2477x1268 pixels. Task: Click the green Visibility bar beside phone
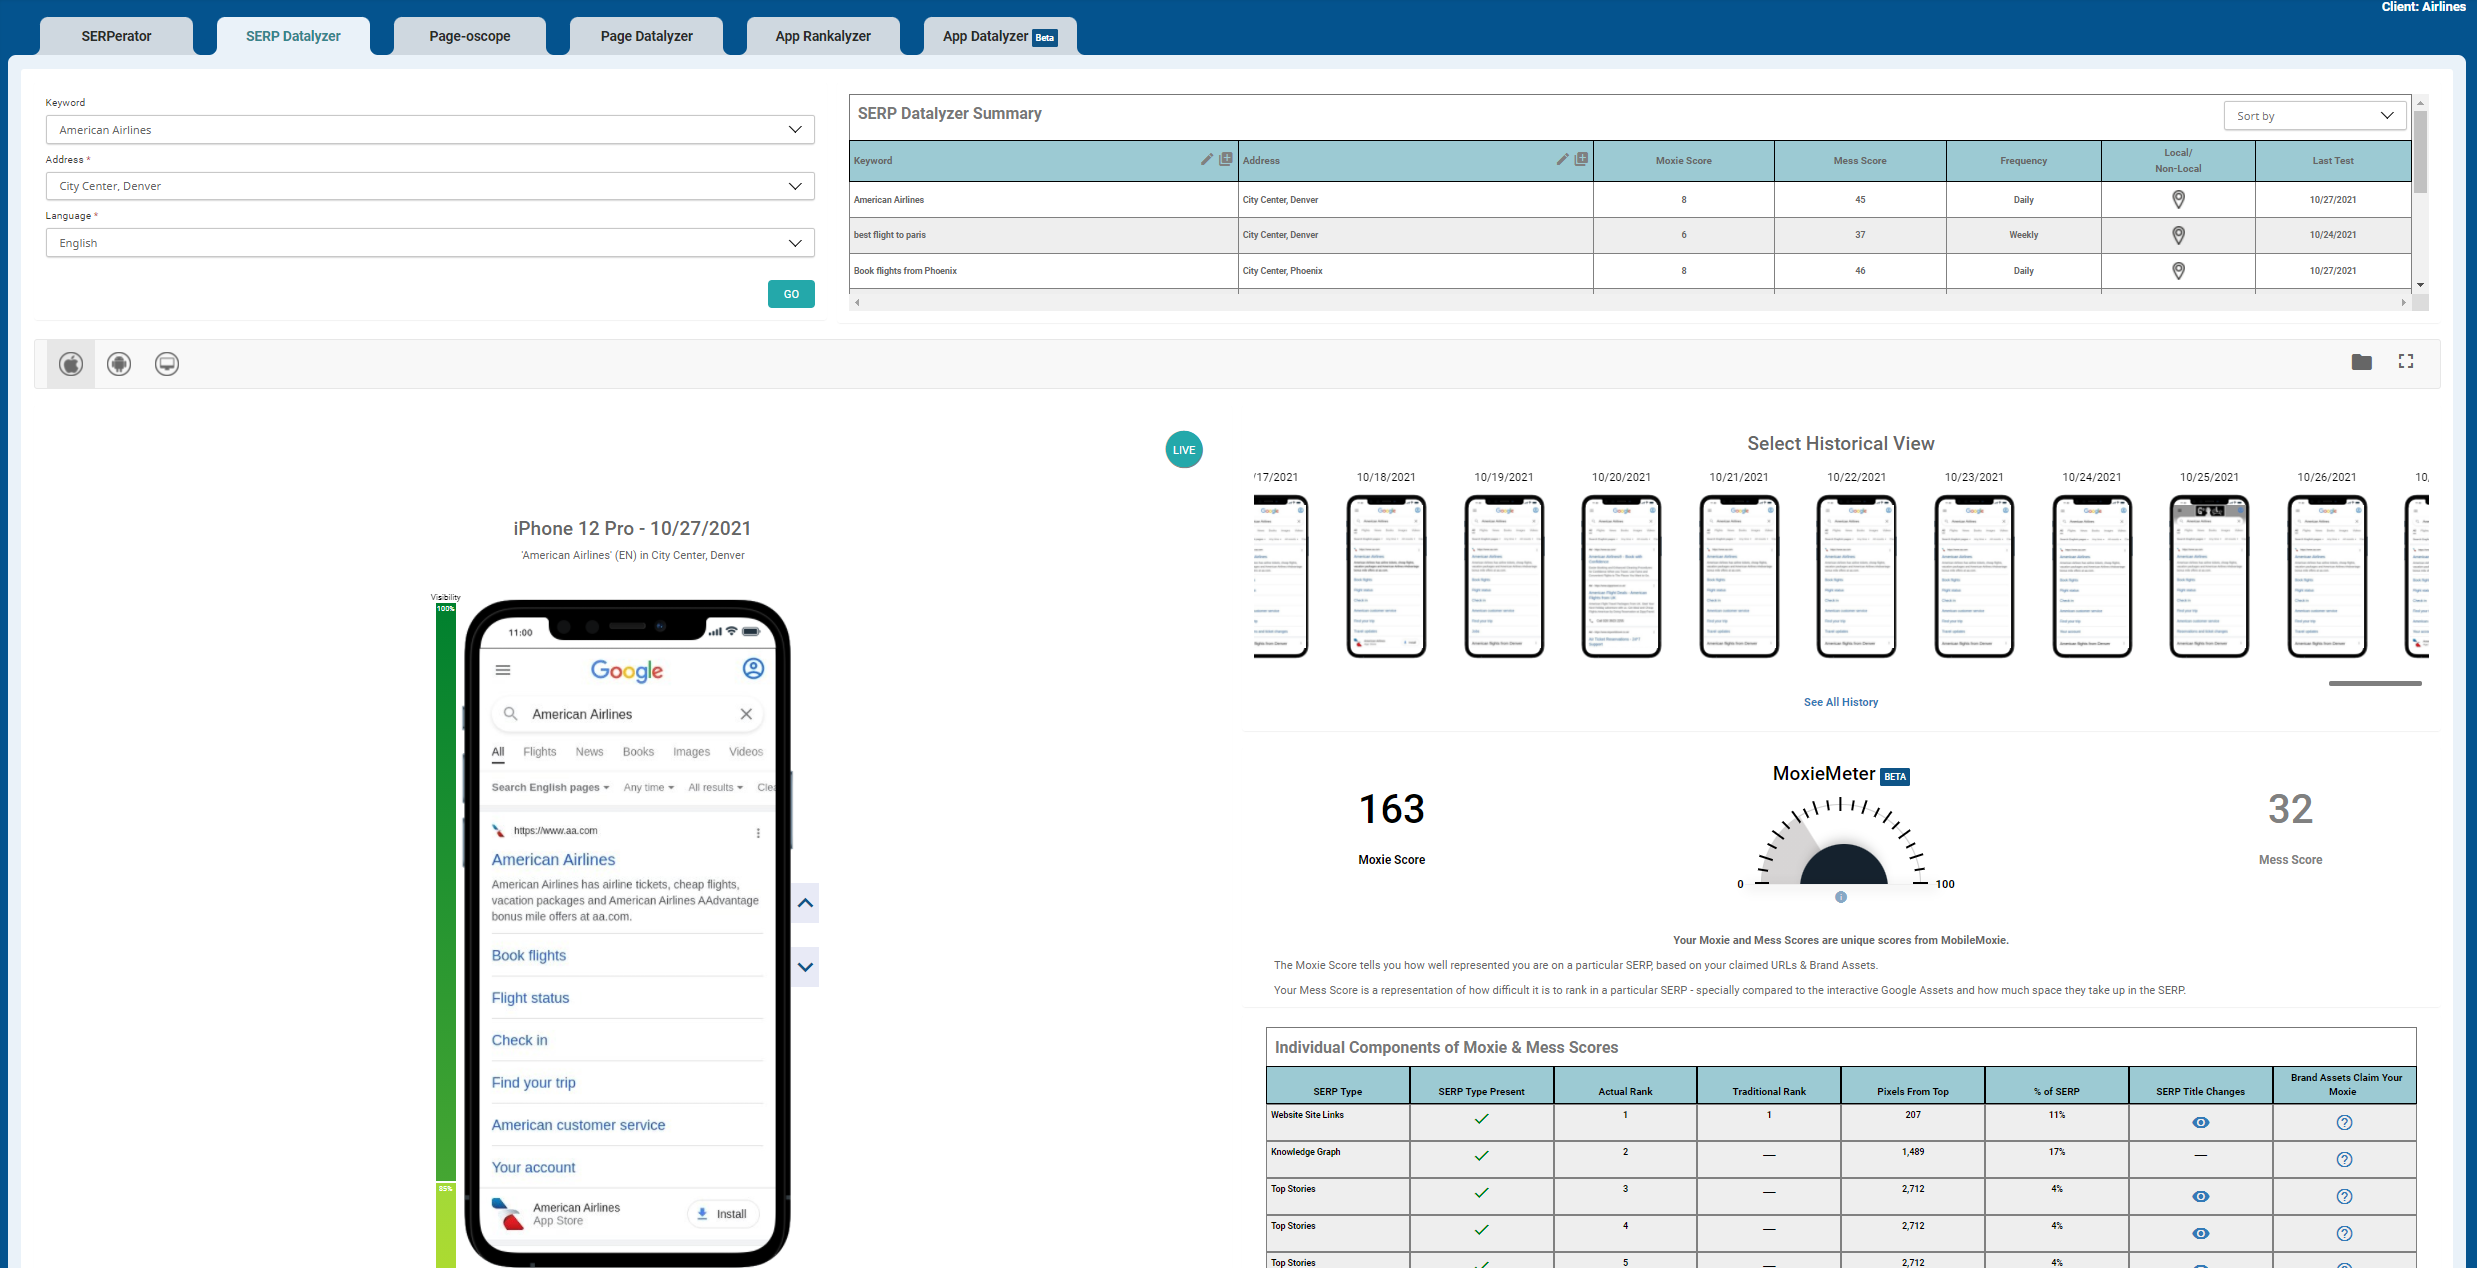[x=446, y=890]
